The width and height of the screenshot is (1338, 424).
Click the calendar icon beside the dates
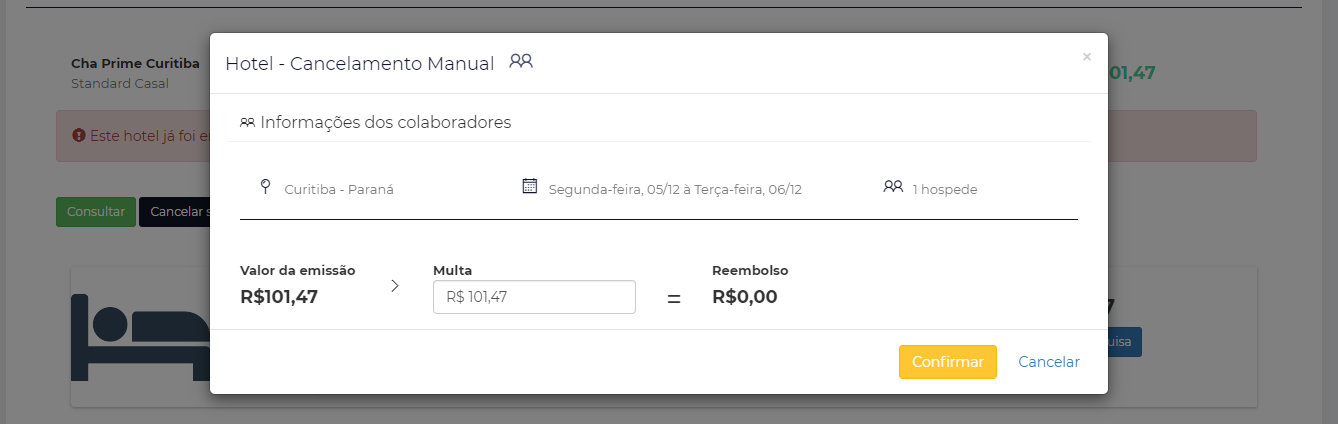coord(530,186)
